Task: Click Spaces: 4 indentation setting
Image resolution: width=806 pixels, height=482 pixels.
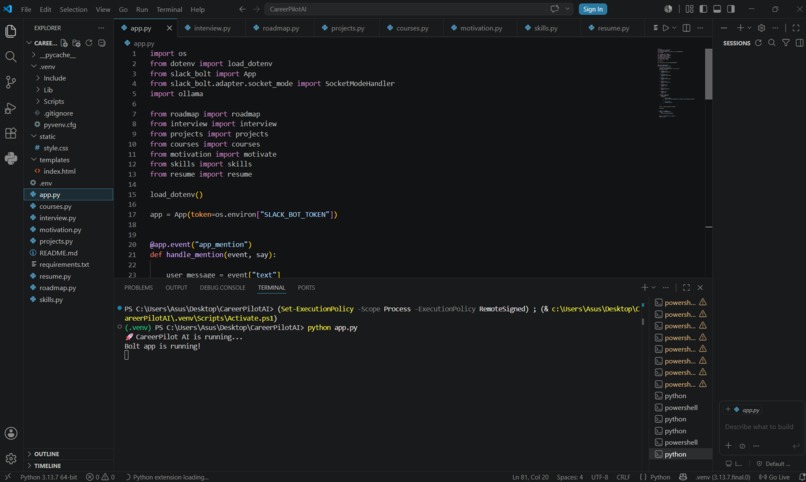Action: (570, 477)
